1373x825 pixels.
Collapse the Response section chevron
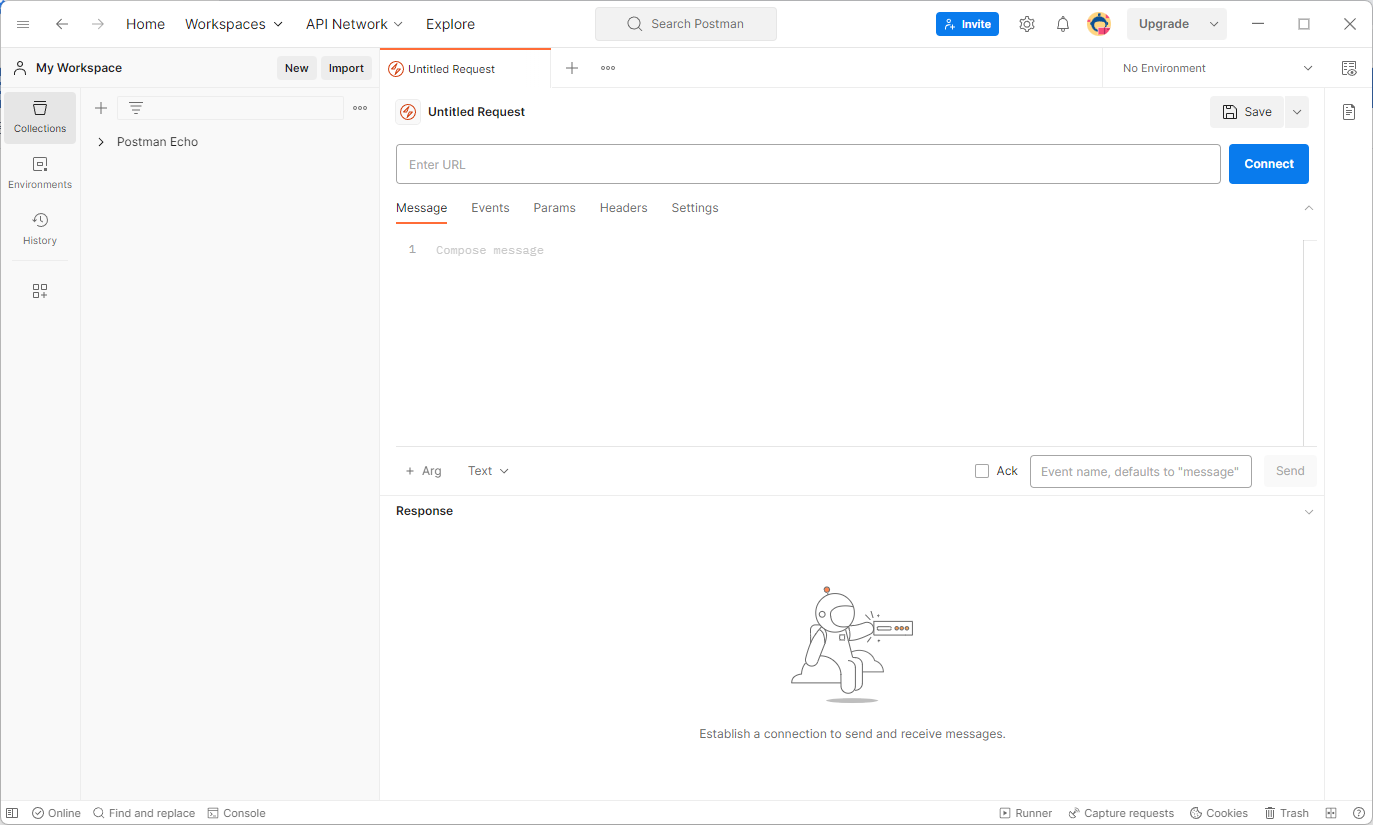pyautogui.click(x=1309, y=512)
